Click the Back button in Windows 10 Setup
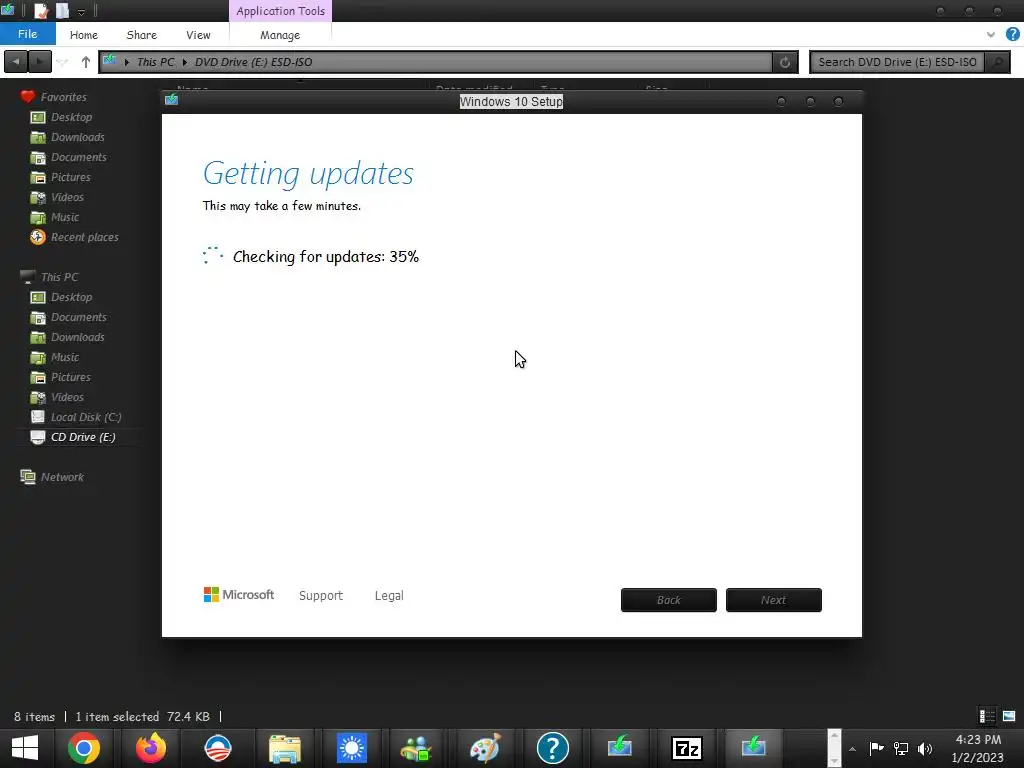Image resolution: width=1024 pixels, height=768 pixels. click(669, 600)
